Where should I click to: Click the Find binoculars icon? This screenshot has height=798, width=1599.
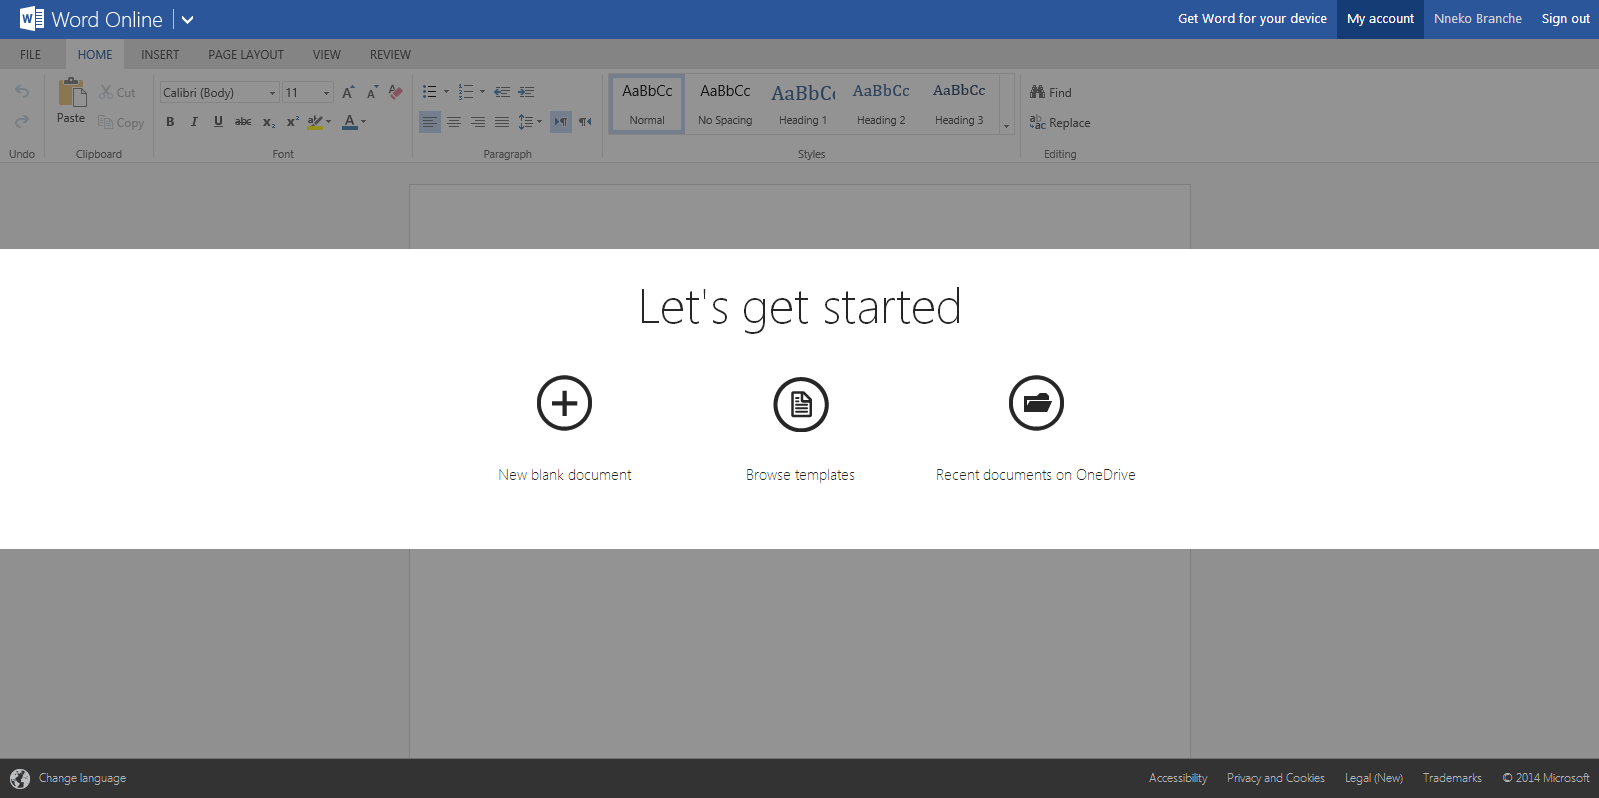coord(1038,92)
